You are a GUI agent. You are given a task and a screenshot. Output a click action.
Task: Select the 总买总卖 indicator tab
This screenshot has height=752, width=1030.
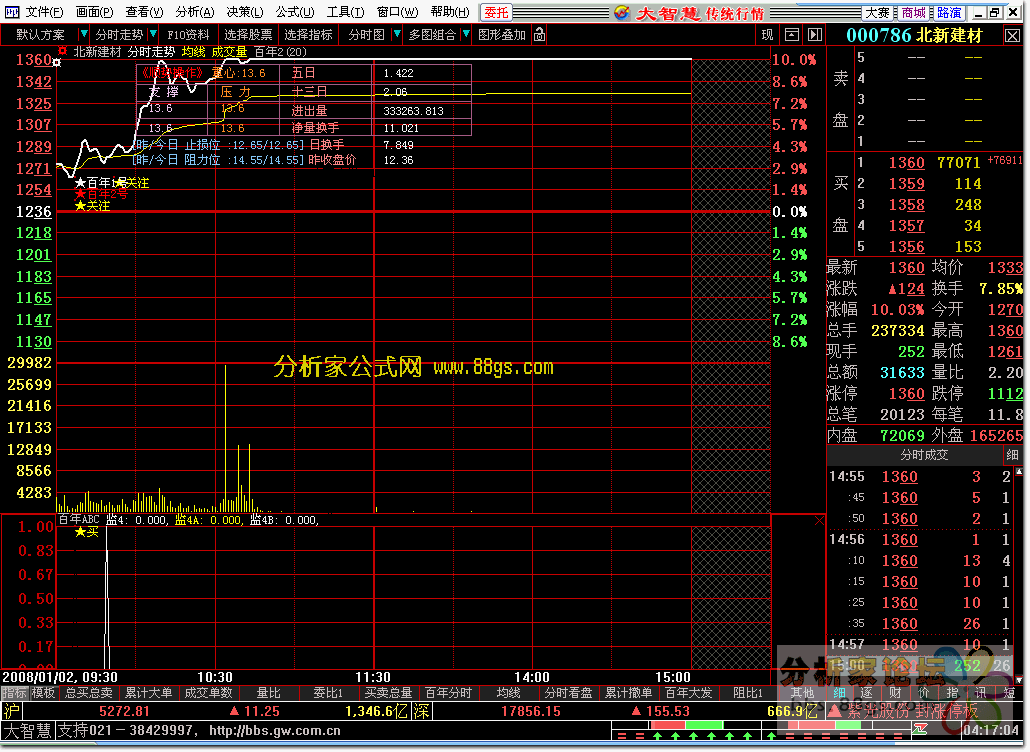point(88,693)
